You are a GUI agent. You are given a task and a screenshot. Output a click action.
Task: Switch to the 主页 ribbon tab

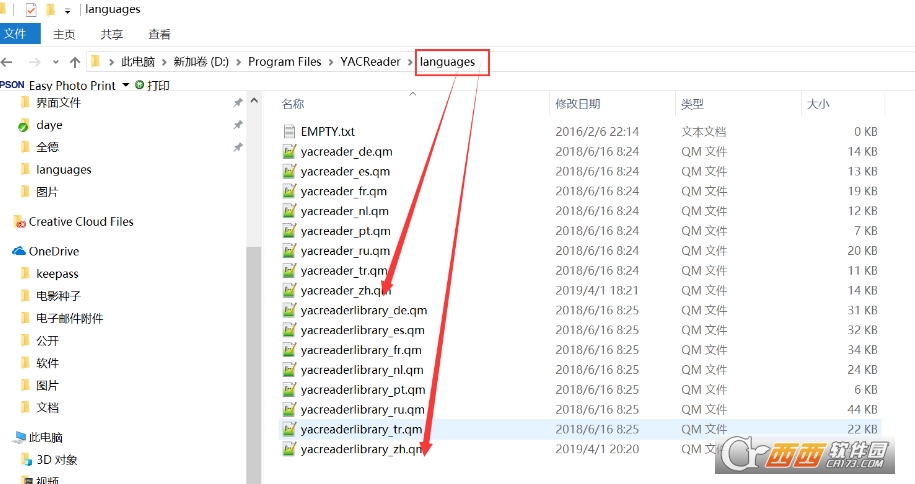(x=64, y=34)
